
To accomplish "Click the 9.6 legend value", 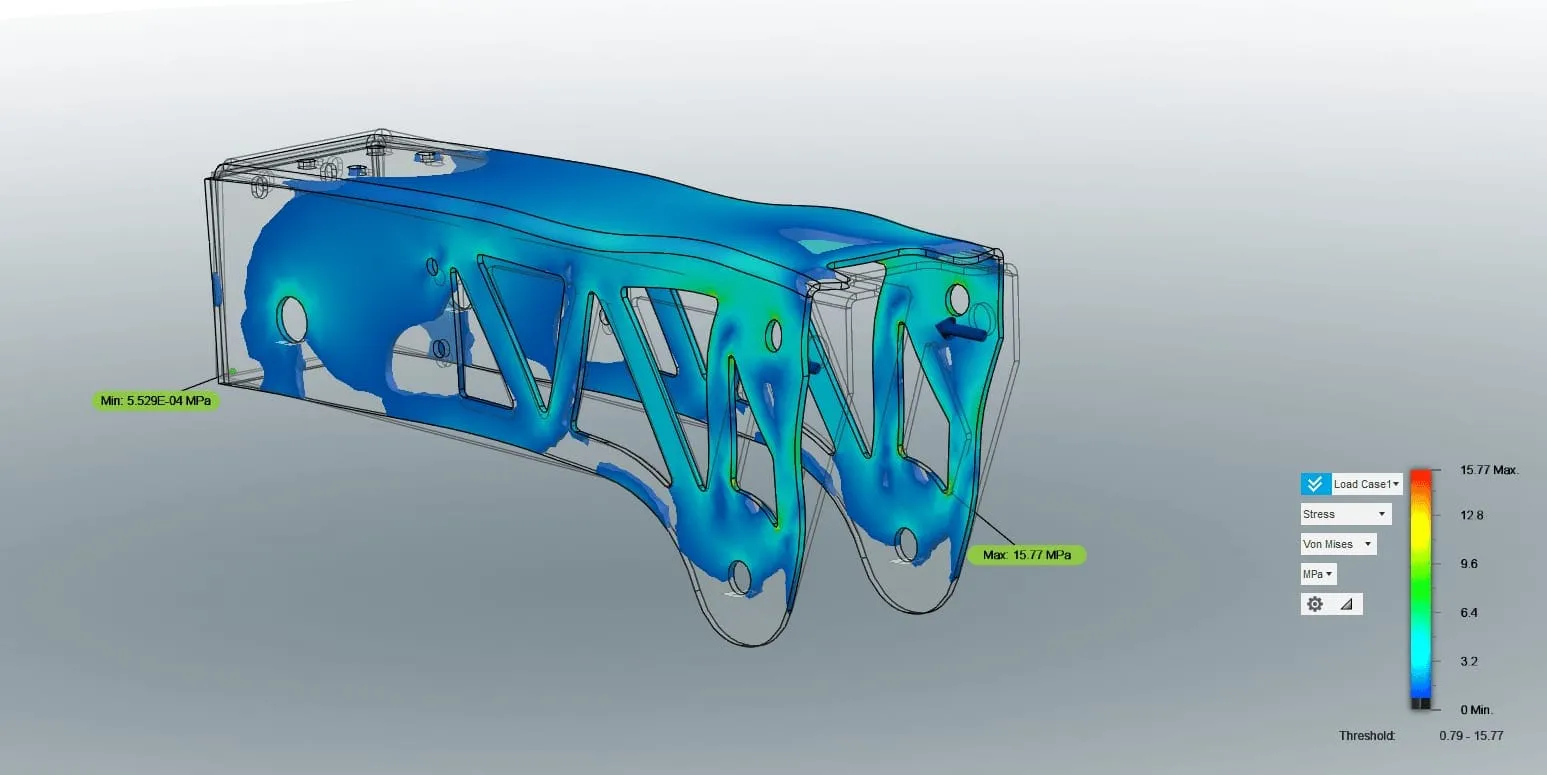I will click(1469, 564).
